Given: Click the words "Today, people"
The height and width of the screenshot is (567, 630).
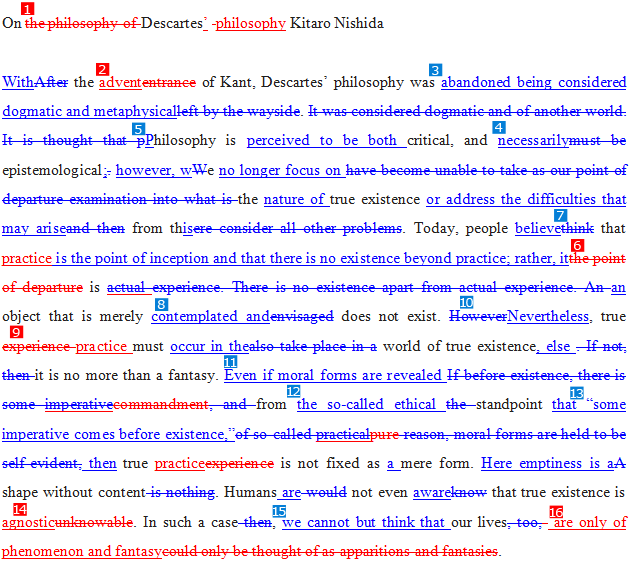Looking at the screenshot, I should 461,228.
